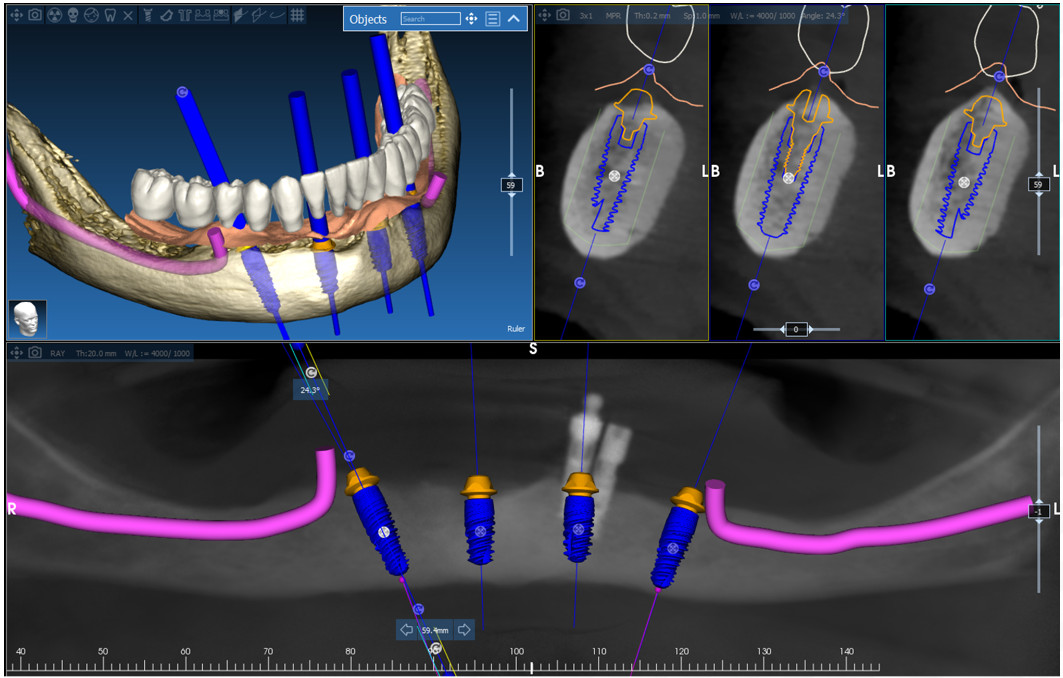Click the rotation handle atop the 3D blue cylinder
Image resolution: width=1063 pixels, height=678 pixels.
click(182, 92)
